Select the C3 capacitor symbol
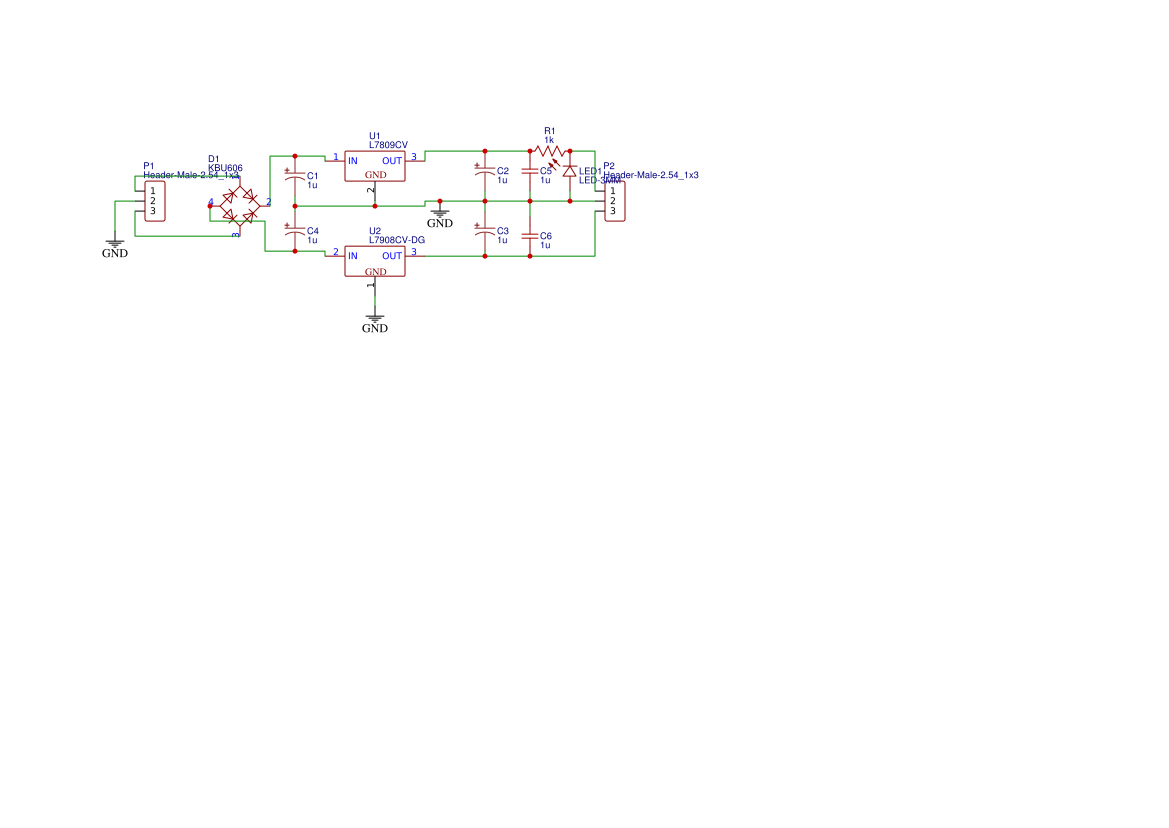 485,232
